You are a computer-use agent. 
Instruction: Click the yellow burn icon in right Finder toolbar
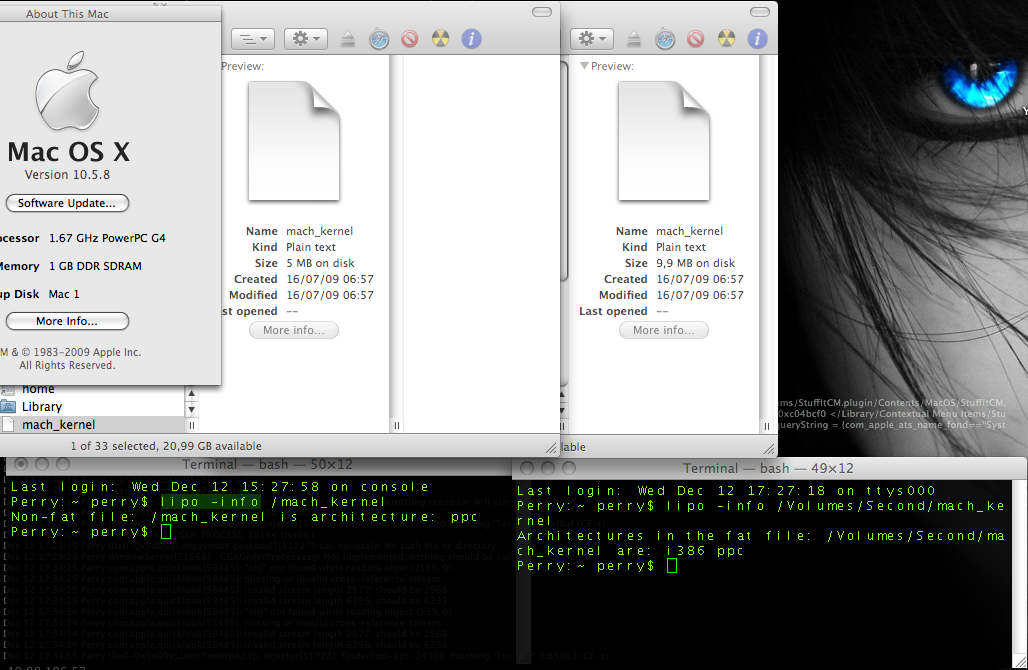[x=726, y=39]
